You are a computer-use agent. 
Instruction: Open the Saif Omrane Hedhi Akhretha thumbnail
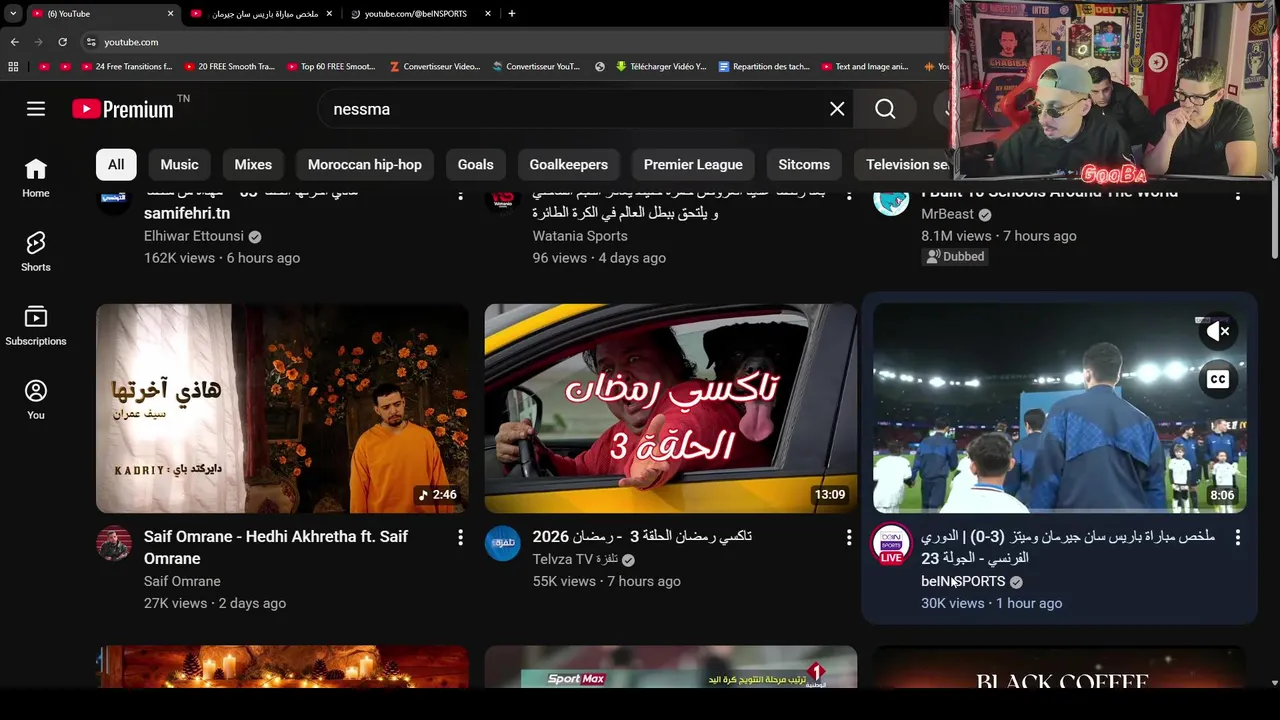tap(282, 409)
